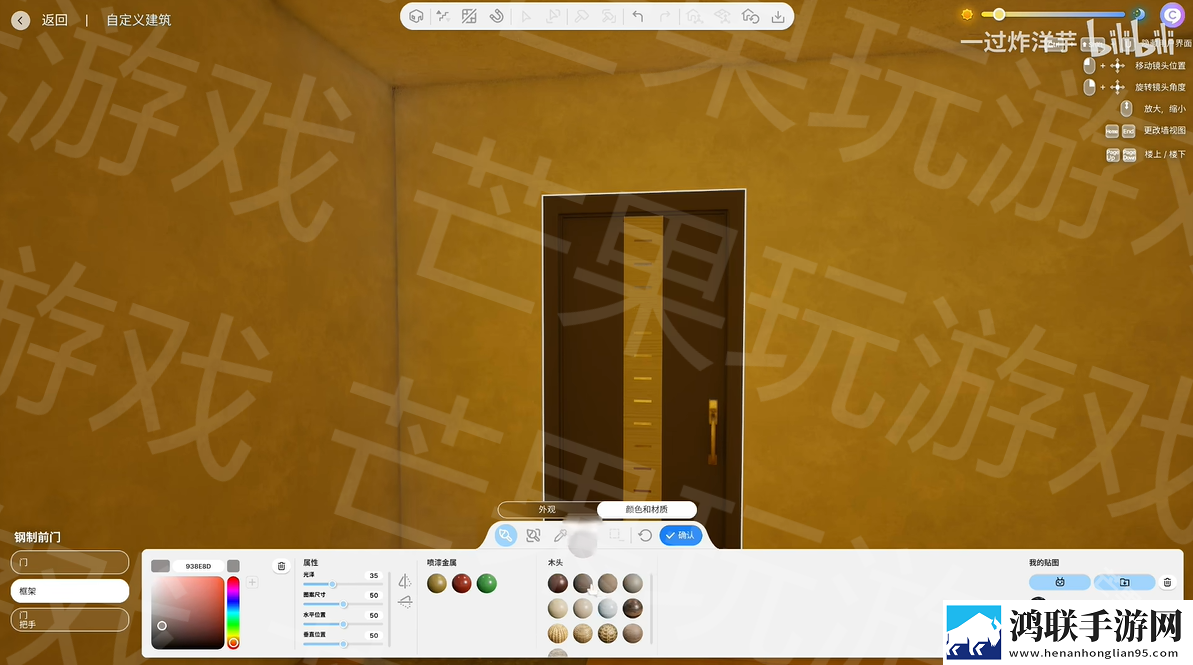Screen dimensions: 1193x665
Task: Select the cream white wood sphere
Action: click(x=558, y=609)
